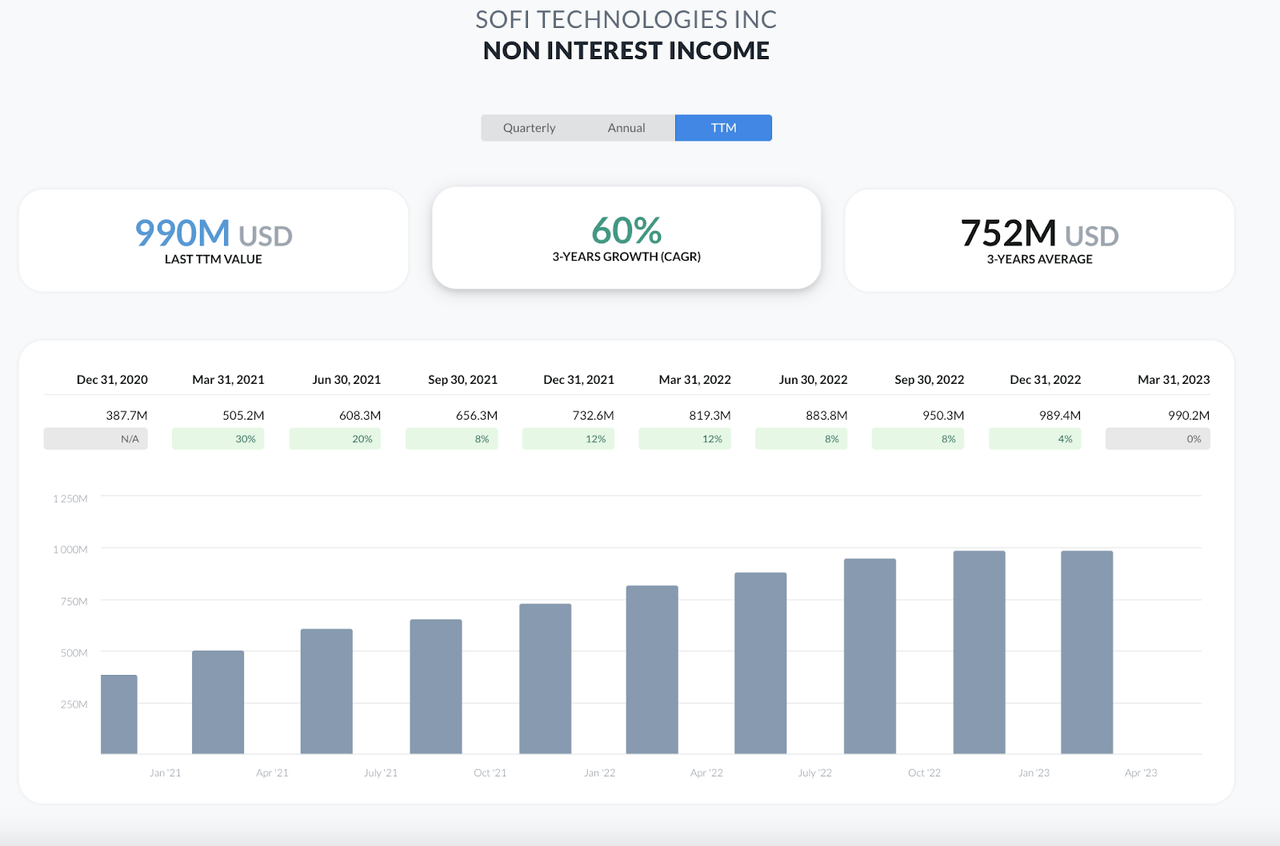Click the 990M USD Last TTM Value card

(214, 240)
